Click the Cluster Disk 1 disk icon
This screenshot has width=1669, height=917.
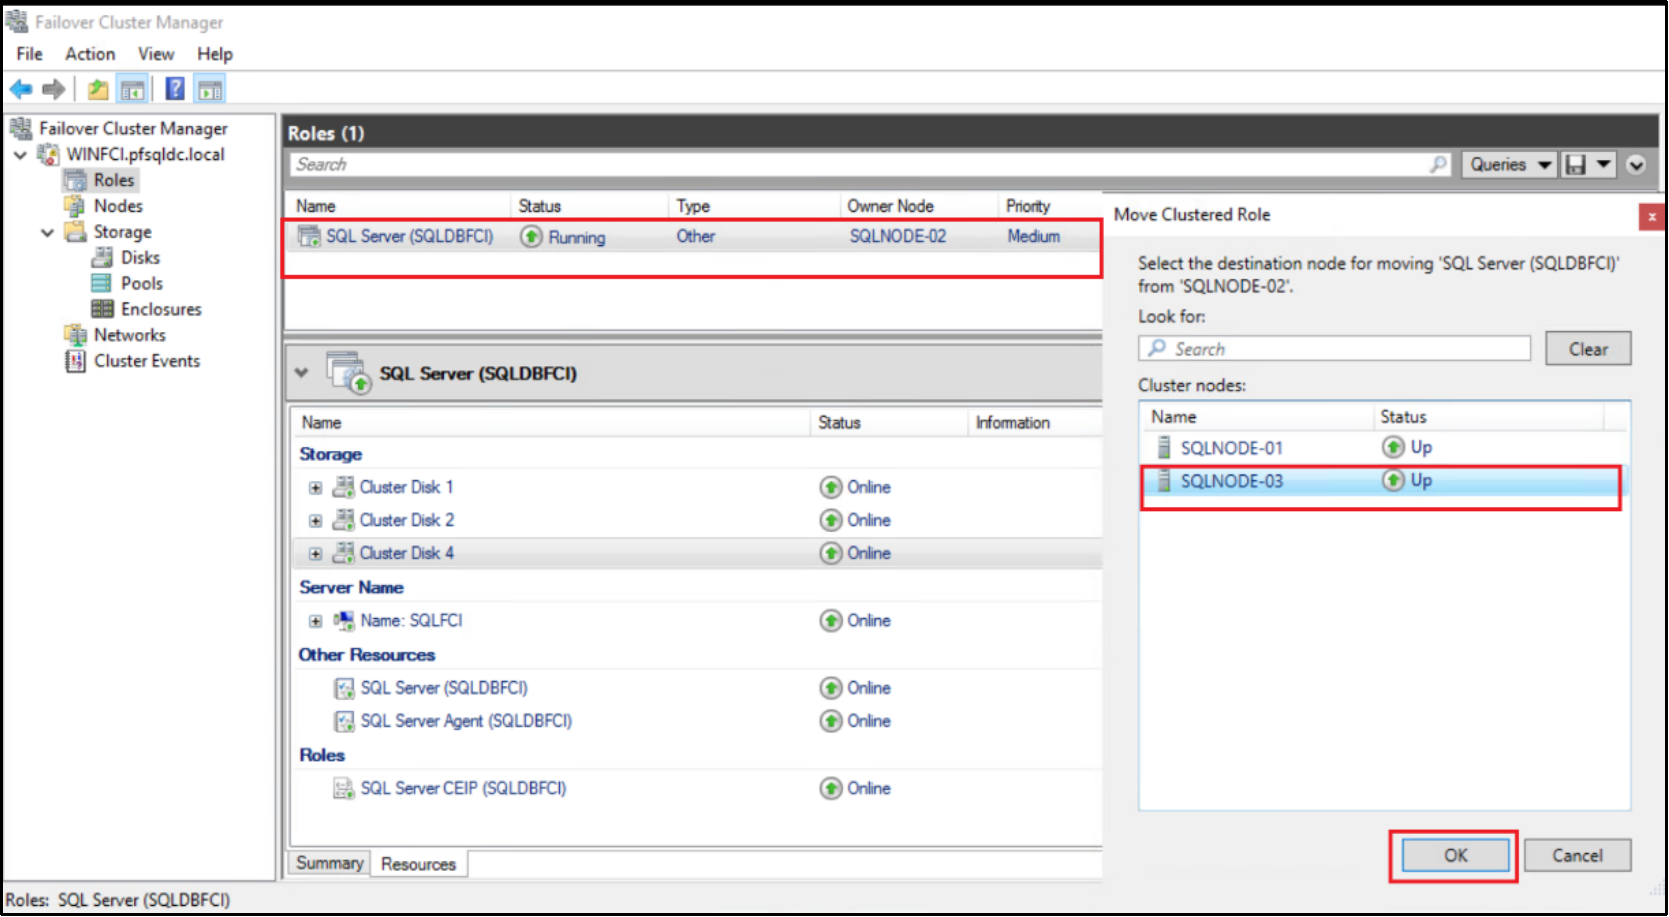(343, 487)
